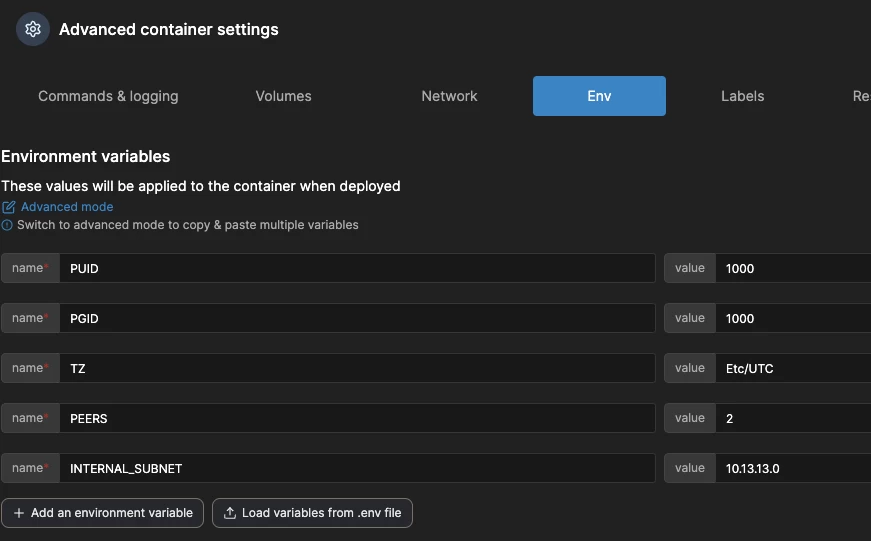Edit the 10.13.13.0 value field
Viewport: 871px width, 541px height.
(x=792, y=468)
